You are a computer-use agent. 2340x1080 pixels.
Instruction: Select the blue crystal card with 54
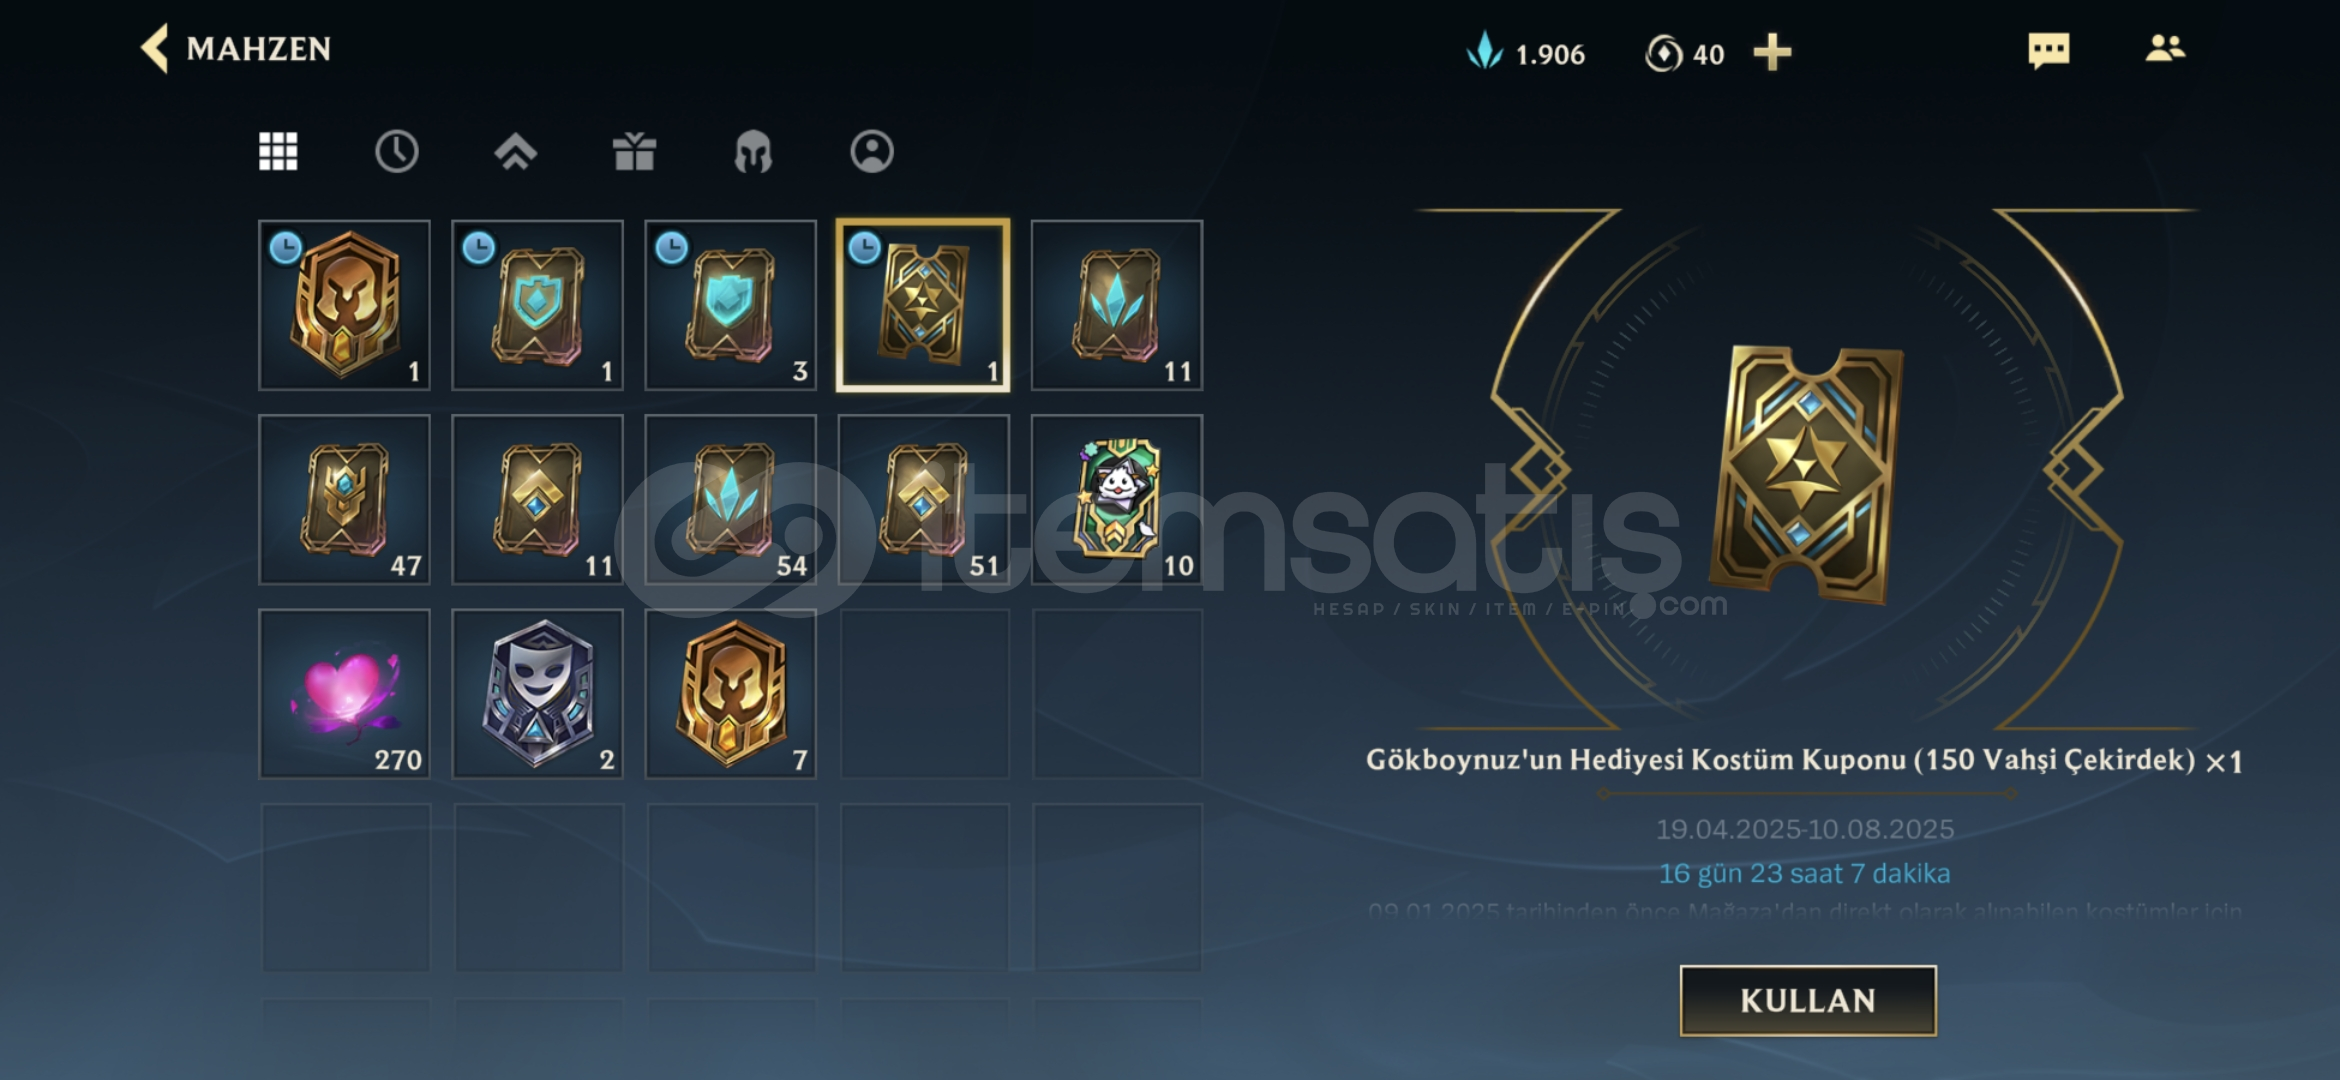click(x=730, y=499)
